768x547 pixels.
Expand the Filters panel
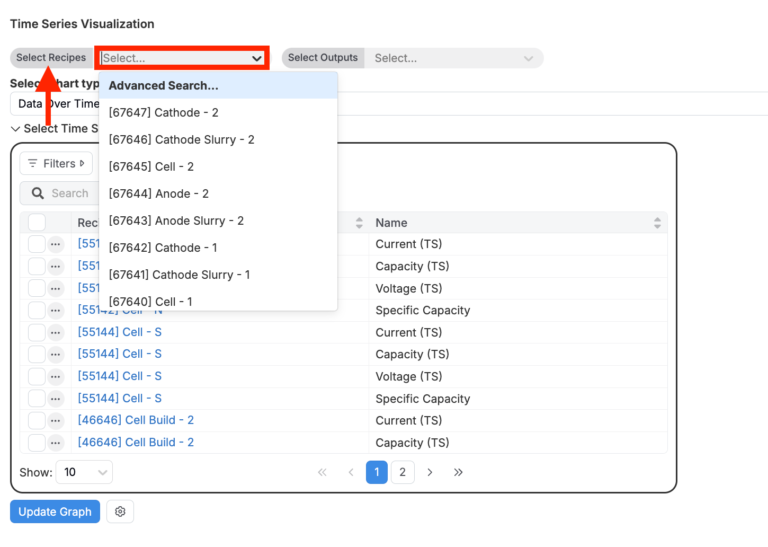56,164
